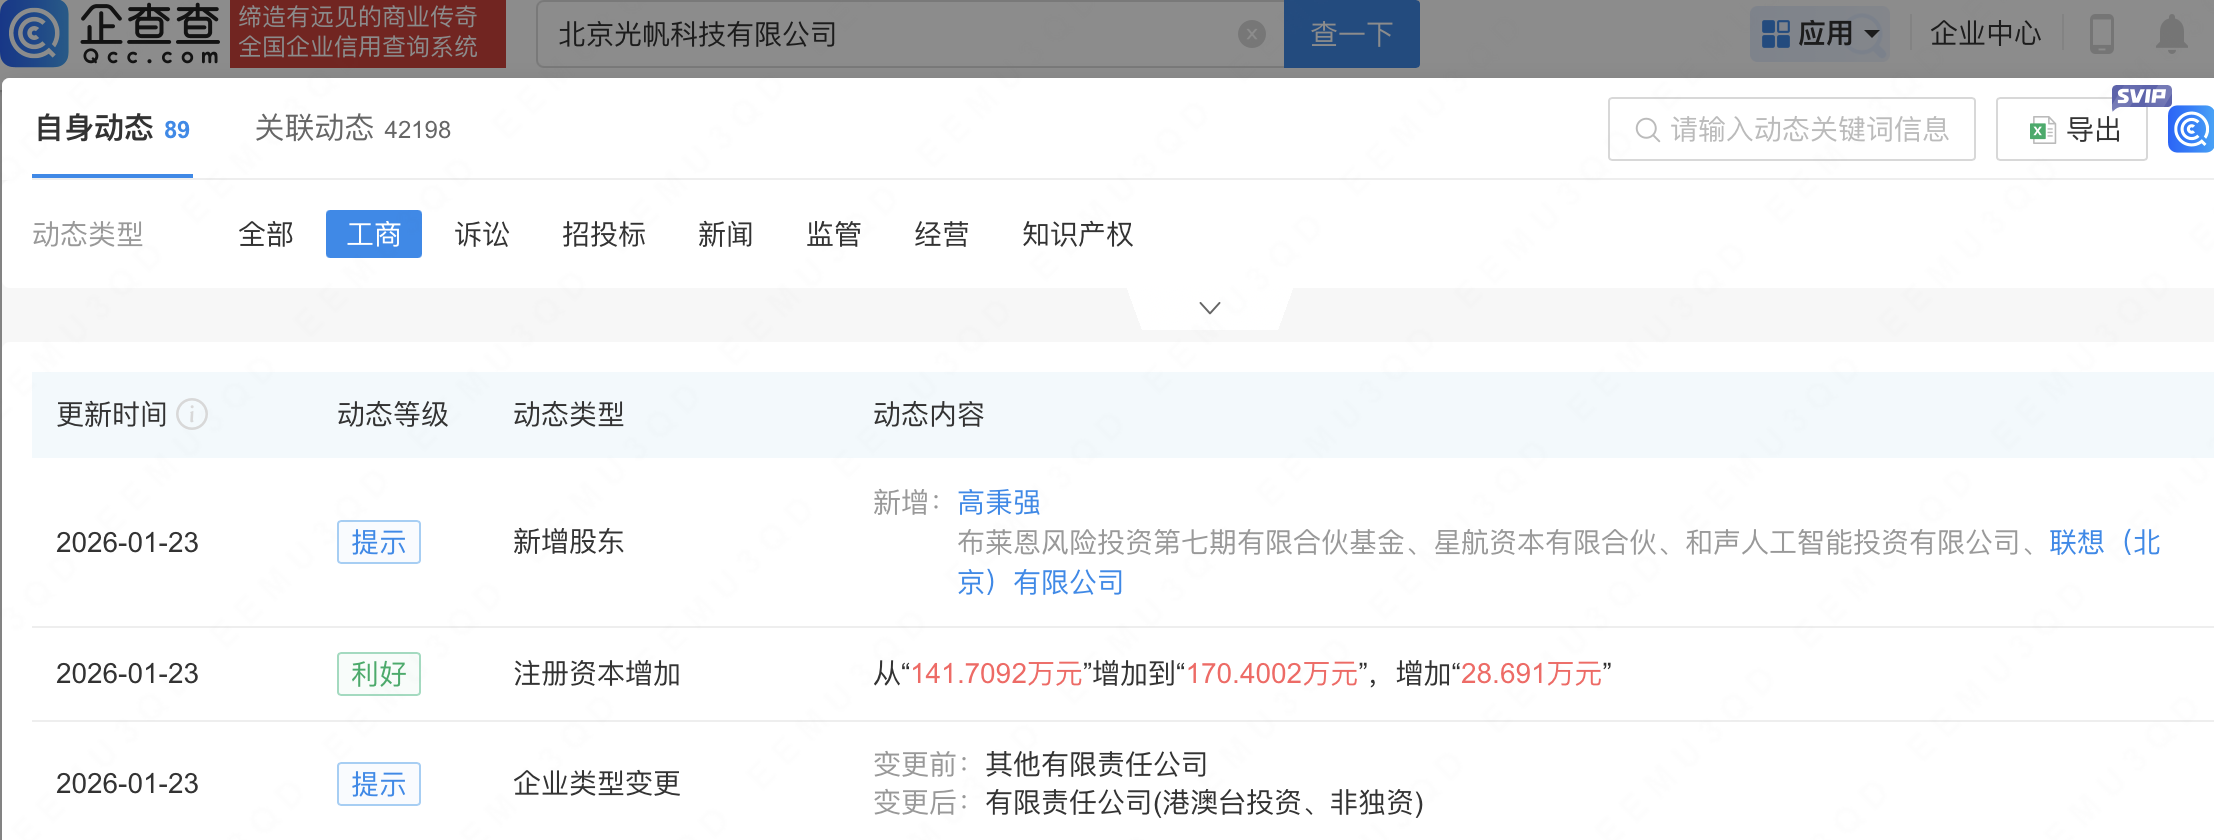
Task: Click the 企业中心 link
Action: (1985, 34)
